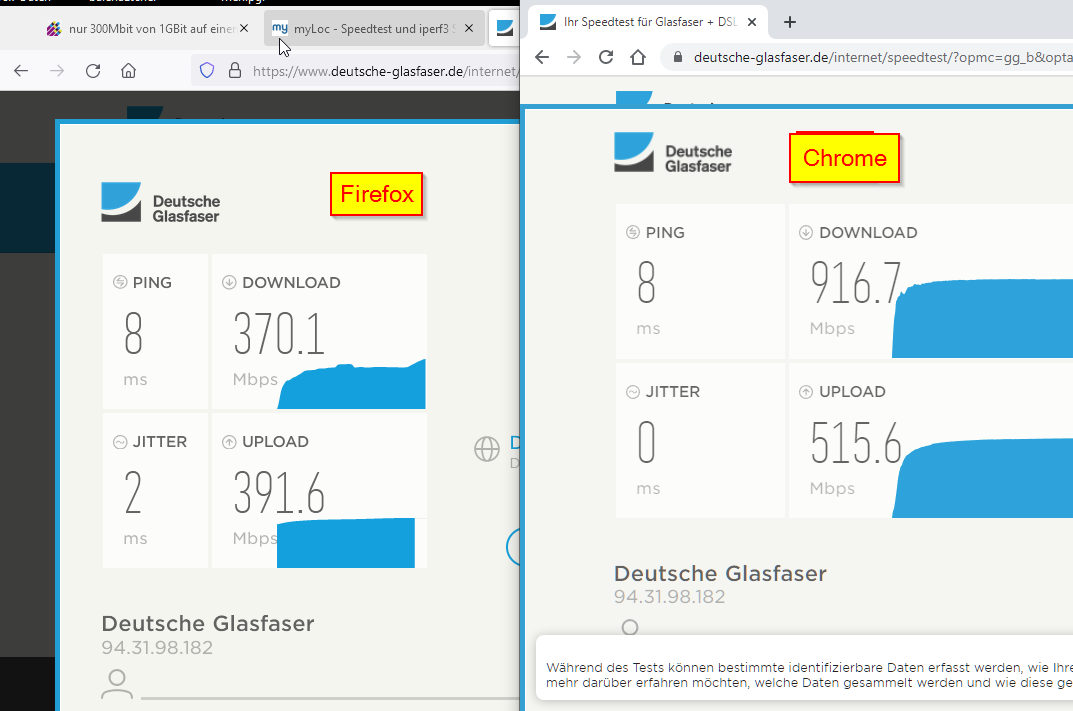Click 370.1 download value in Firefox
The width and height of the screenshot is (1073, 711).
[279, 333]
